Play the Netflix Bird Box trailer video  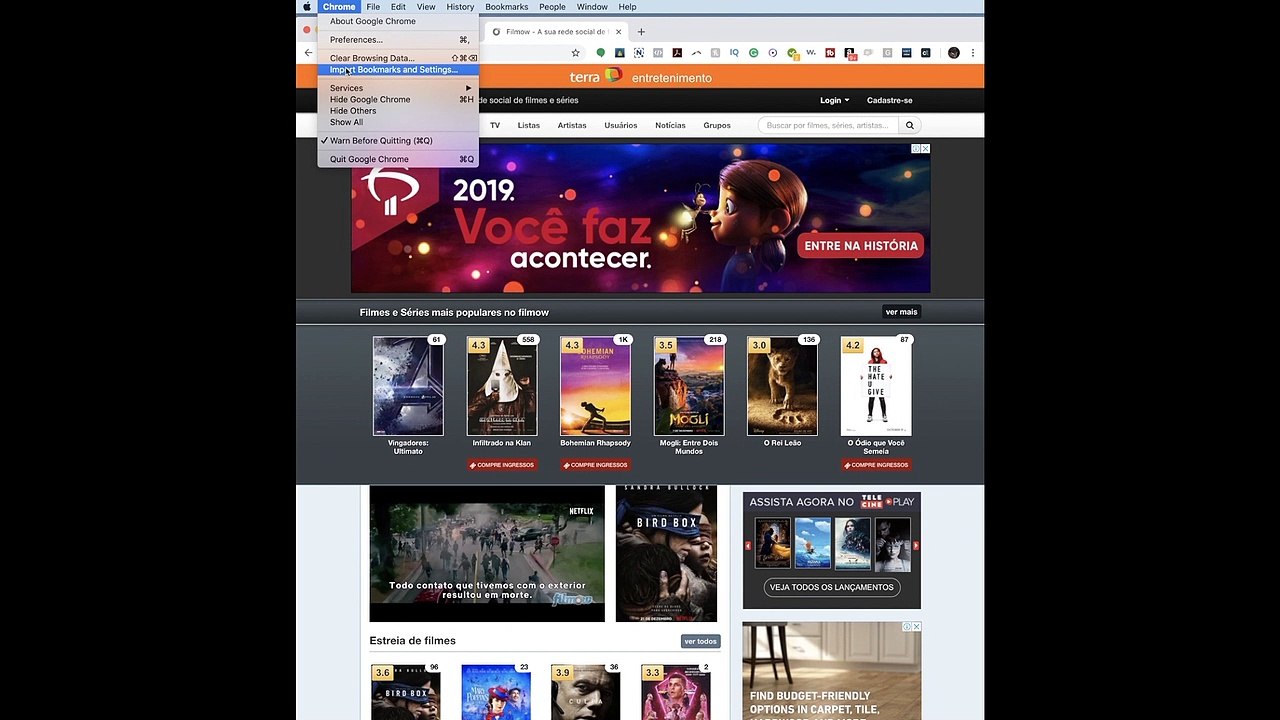[487, 554]
